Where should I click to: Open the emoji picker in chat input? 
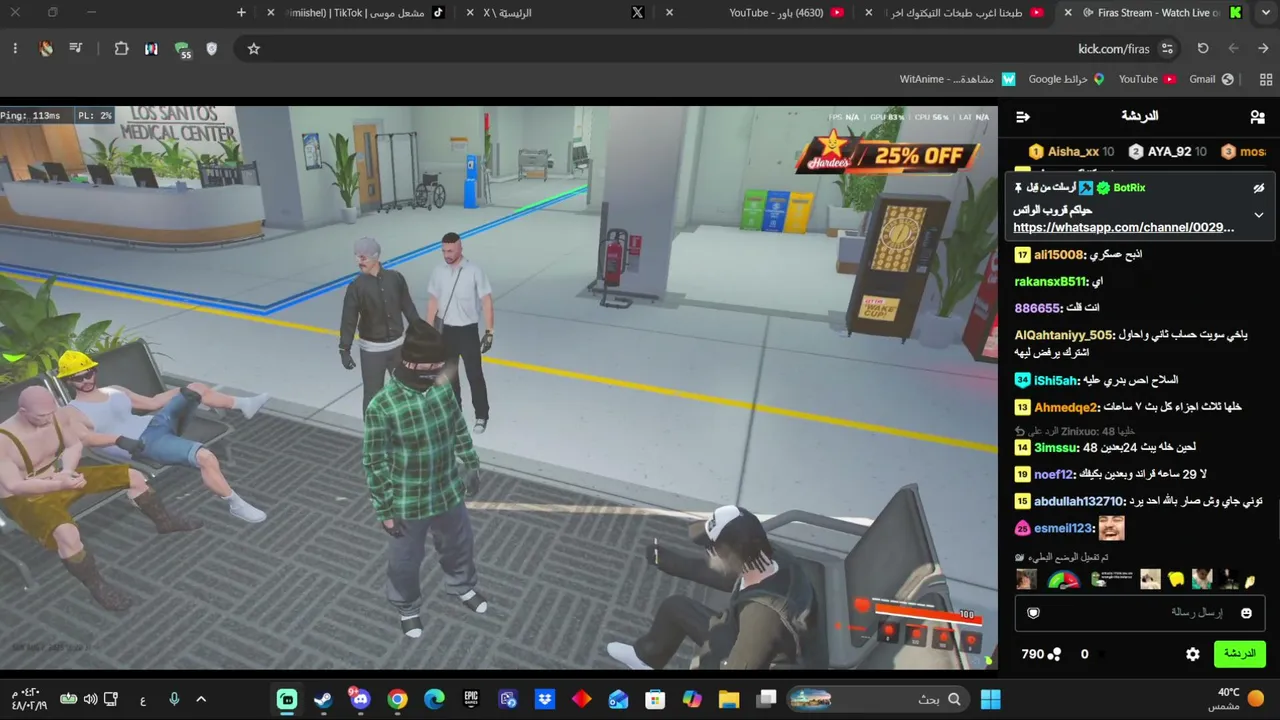(1246, 613)
